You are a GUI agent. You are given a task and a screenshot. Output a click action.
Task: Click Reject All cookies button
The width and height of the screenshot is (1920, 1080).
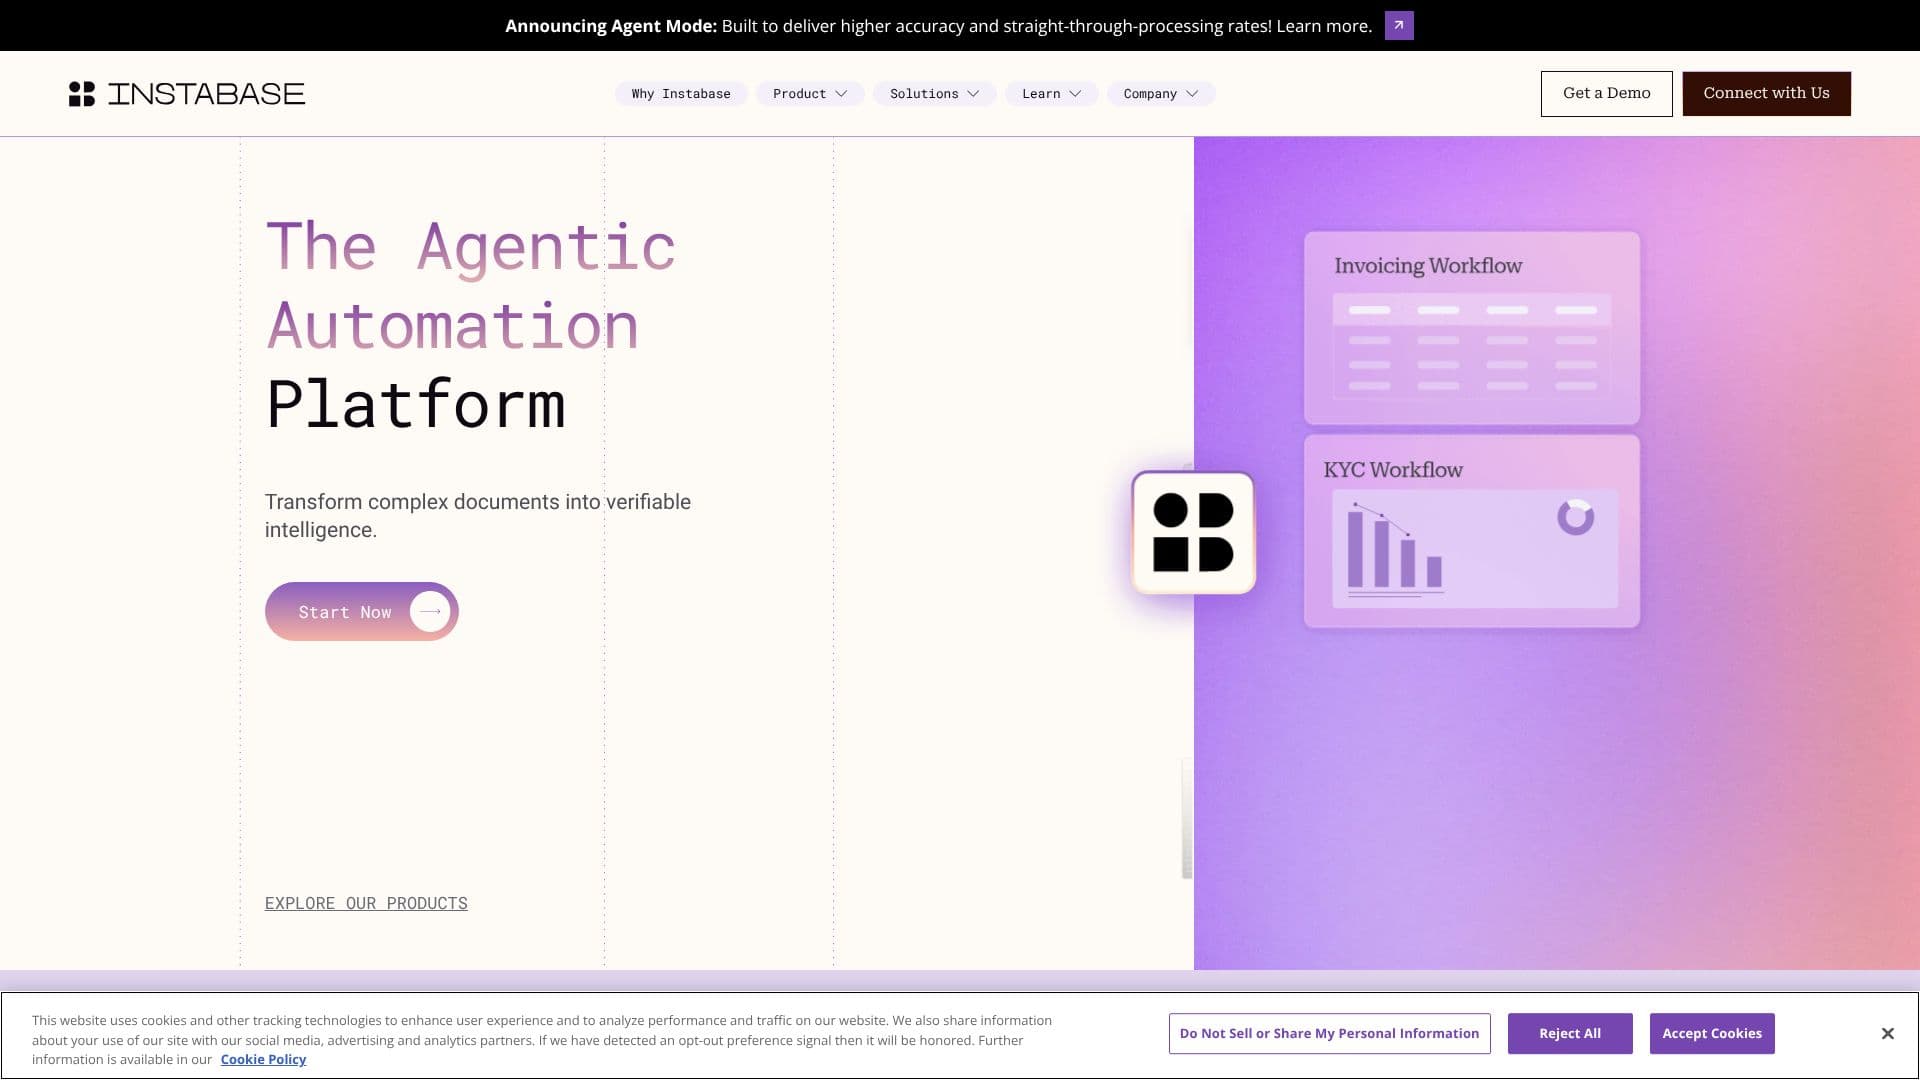tap(1570, 1034)
